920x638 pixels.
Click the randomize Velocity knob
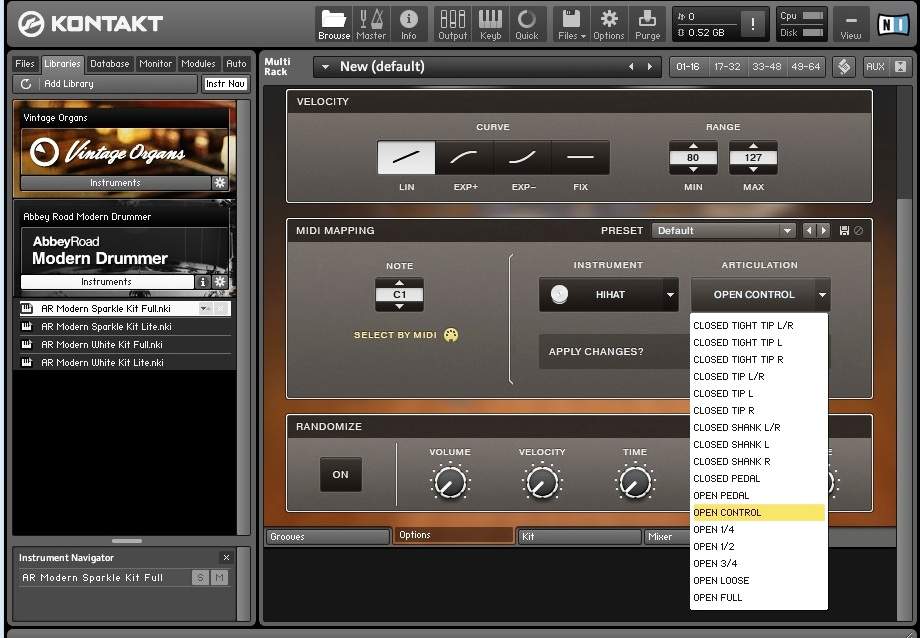542,482
